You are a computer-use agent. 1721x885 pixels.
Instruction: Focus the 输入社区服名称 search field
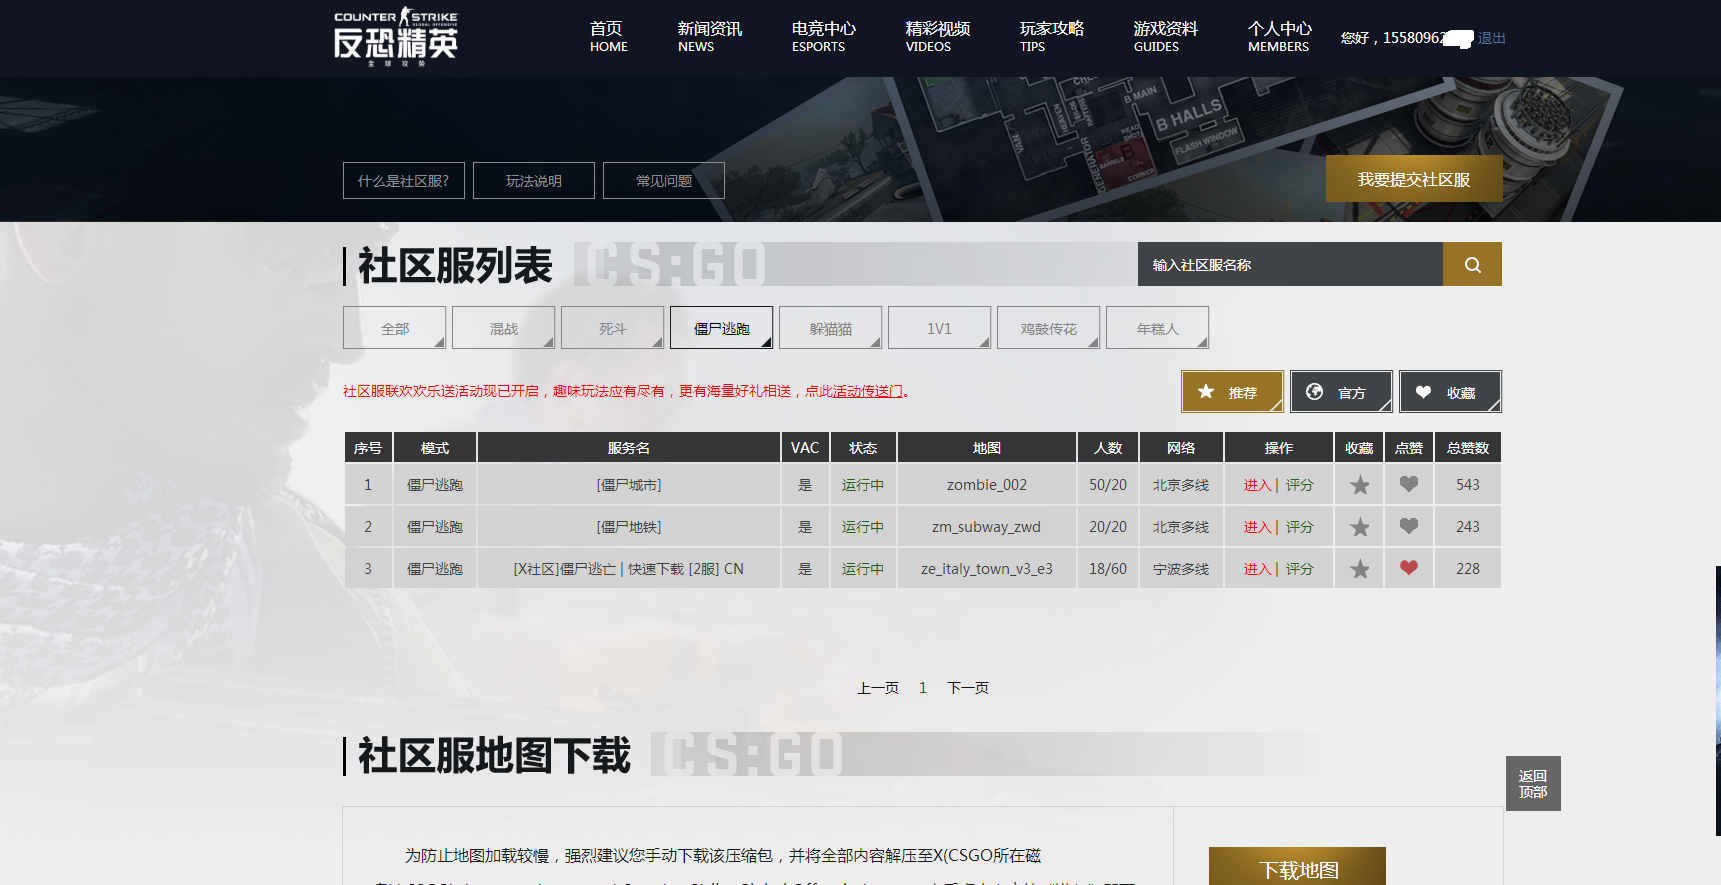coord(1290,264)
